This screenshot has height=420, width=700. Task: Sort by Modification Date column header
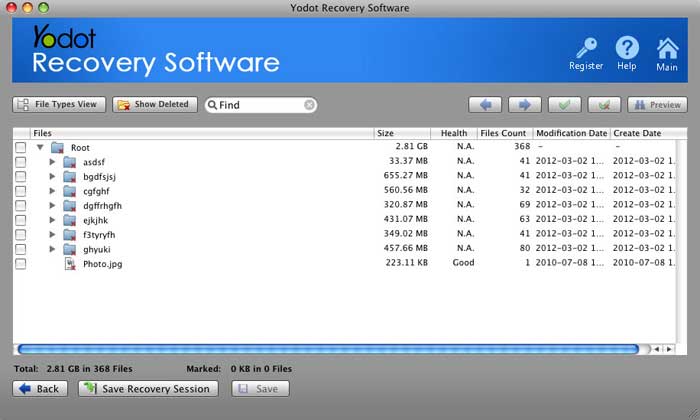pyautogui.click(x=570, y=133)
